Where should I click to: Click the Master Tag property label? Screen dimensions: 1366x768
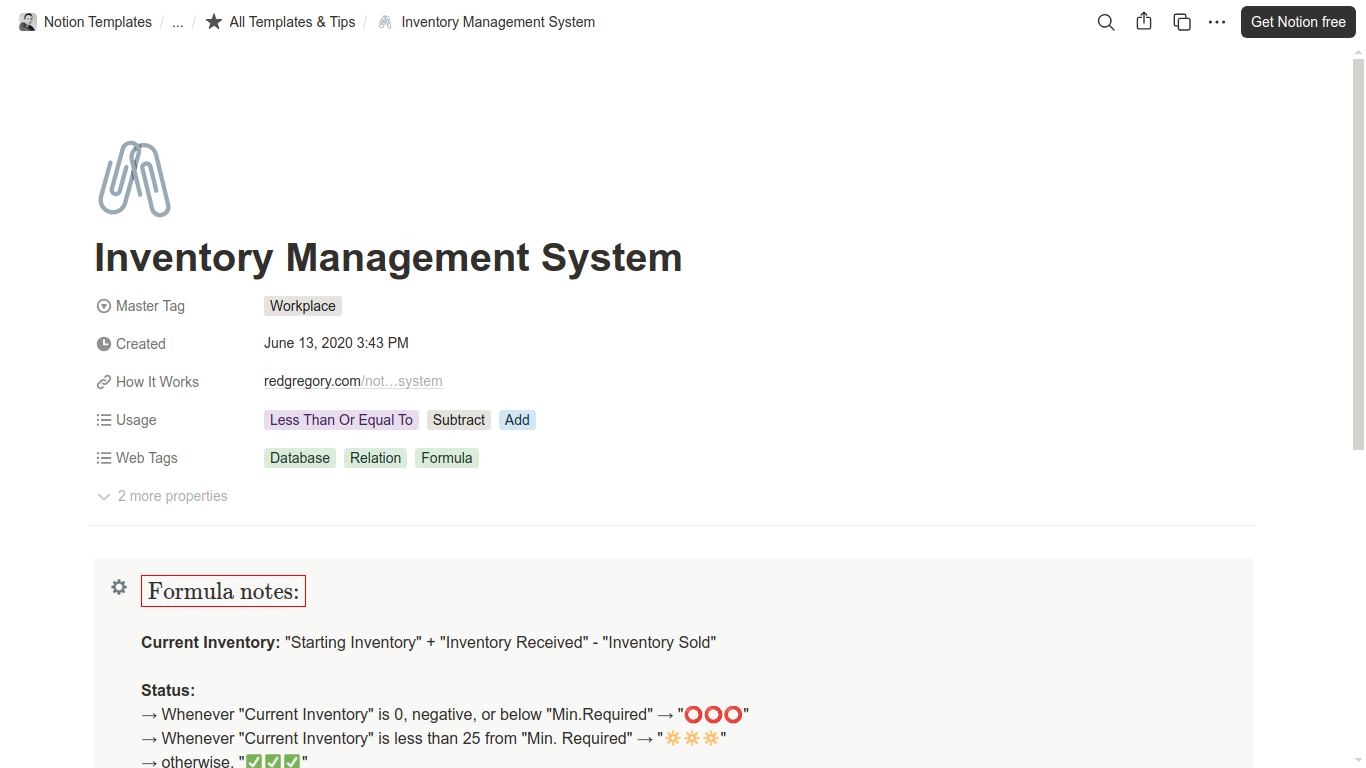[150, 306]
